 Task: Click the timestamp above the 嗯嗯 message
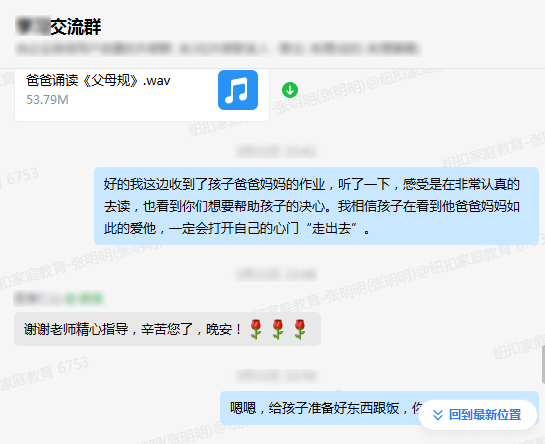[277, 376]
